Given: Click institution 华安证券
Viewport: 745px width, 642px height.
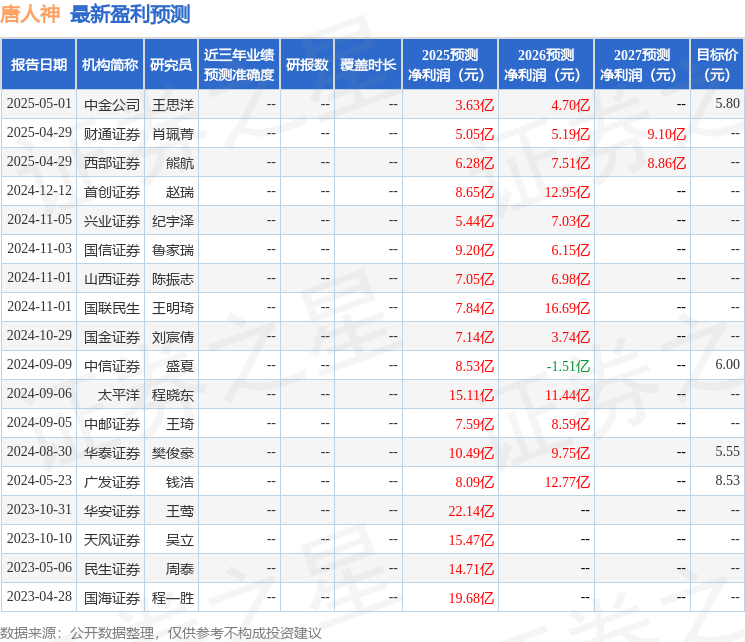Looking at the screenshot, I should (112, 511).
